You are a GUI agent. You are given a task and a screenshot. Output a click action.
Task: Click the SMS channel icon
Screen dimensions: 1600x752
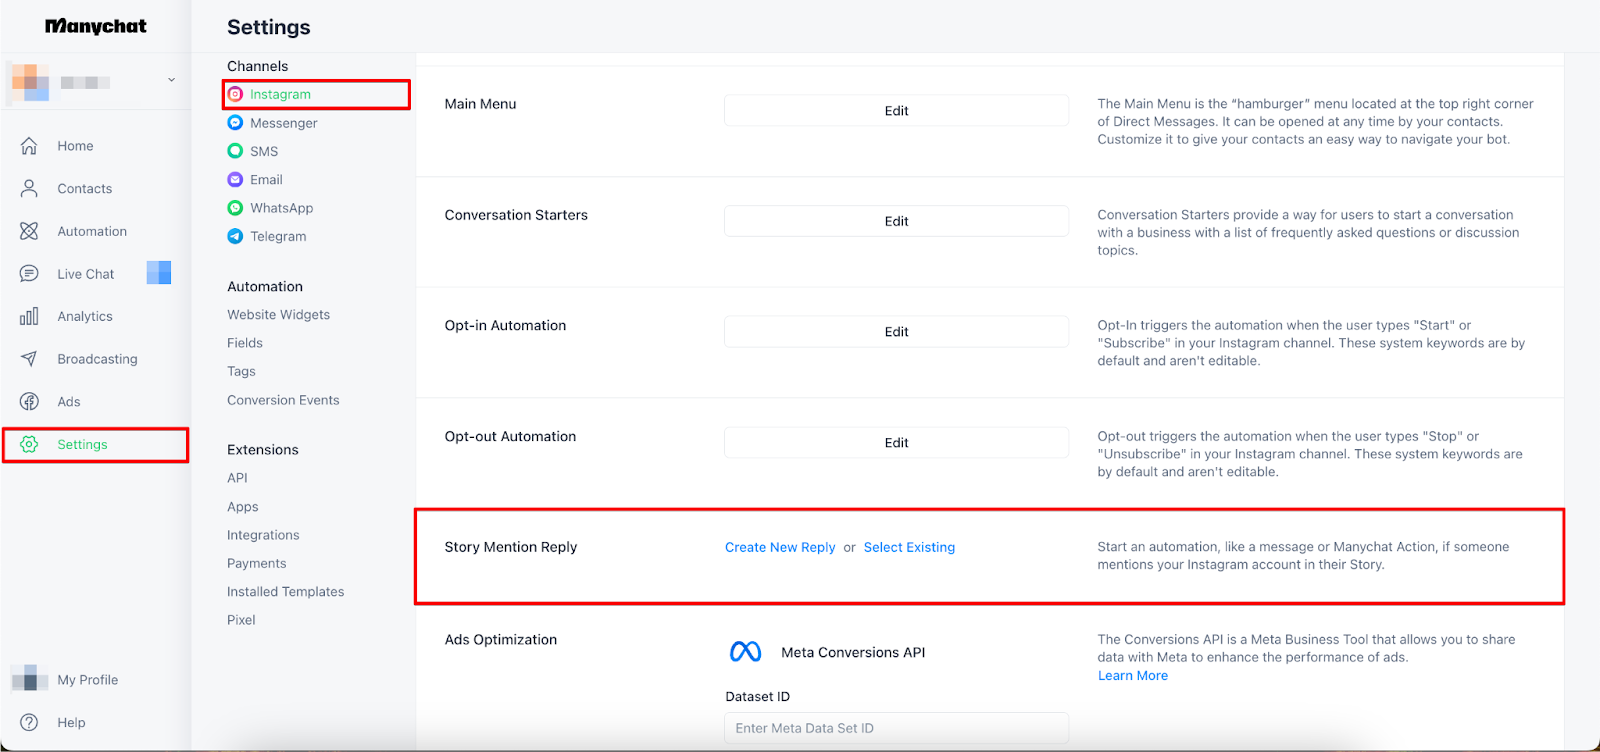coord(235,151)
